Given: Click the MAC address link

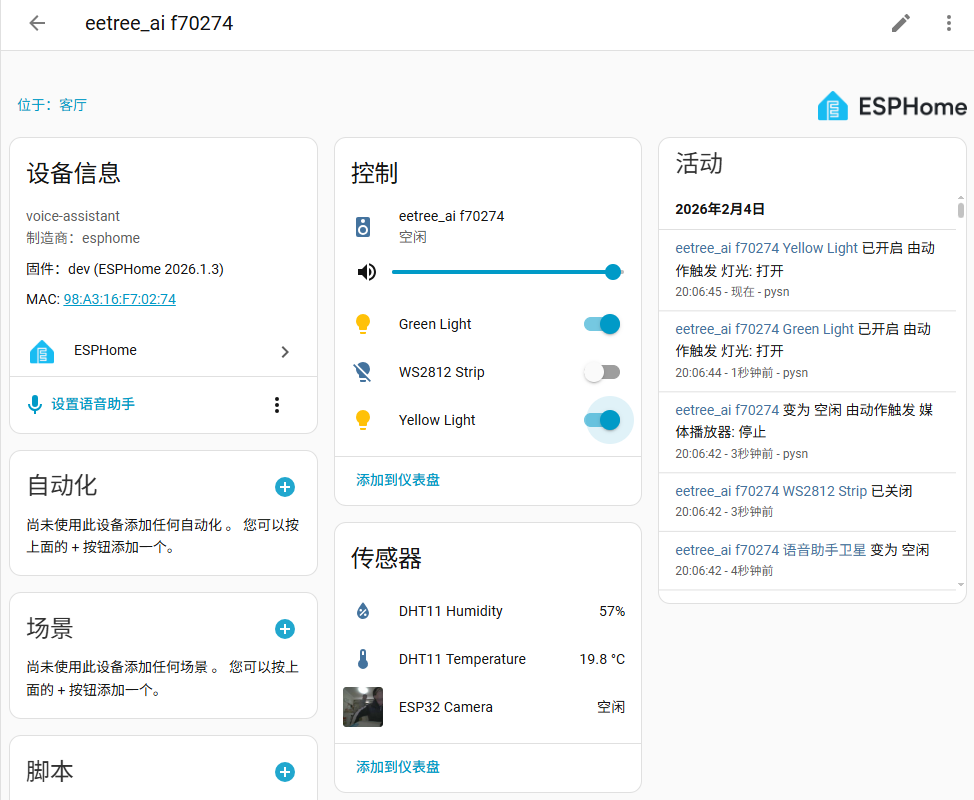Looking at the screenshot, I should (120, 299).
